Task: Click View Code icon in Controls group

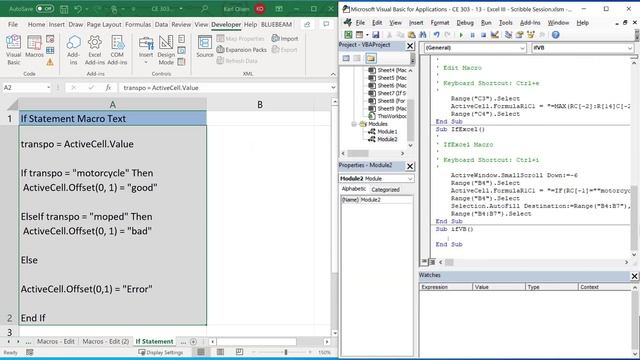Action: [182, 51]
